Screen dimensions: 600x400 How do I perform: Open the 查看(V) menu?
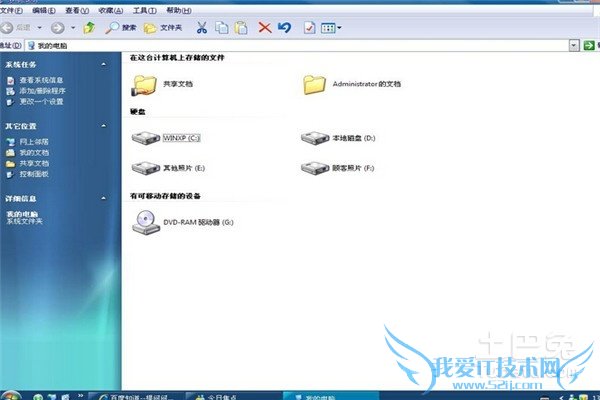[x=77, y=11]
